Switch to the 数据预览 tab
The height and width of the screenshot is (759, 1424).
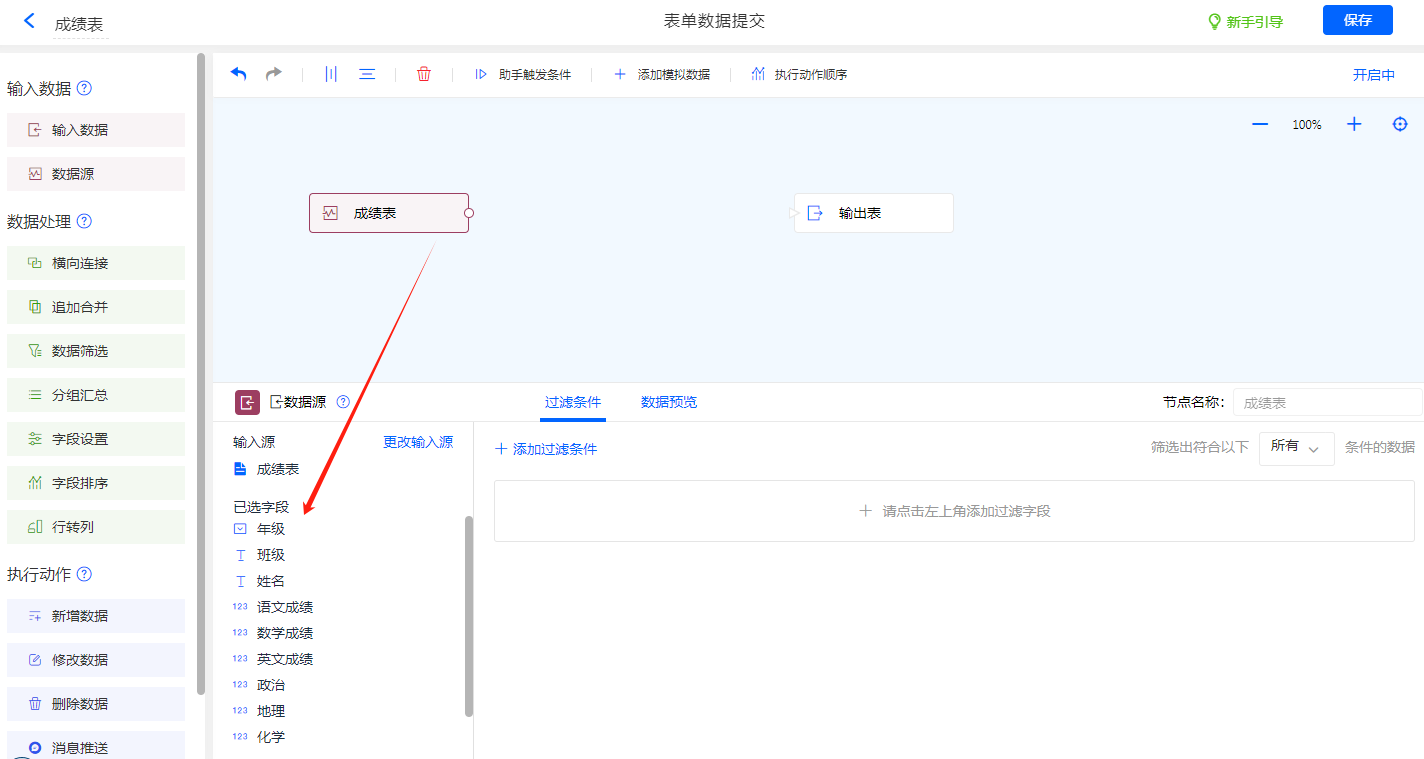(669, 402)
